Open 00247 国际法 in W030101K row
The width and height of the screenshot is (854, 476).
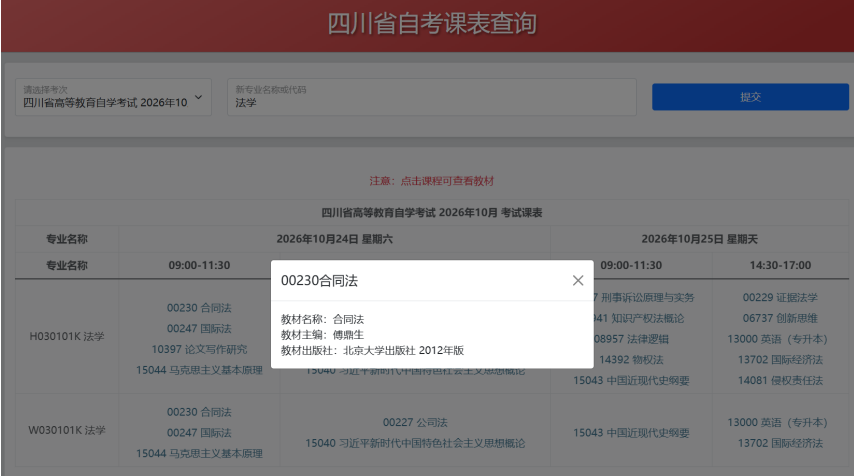pos(199,432)
